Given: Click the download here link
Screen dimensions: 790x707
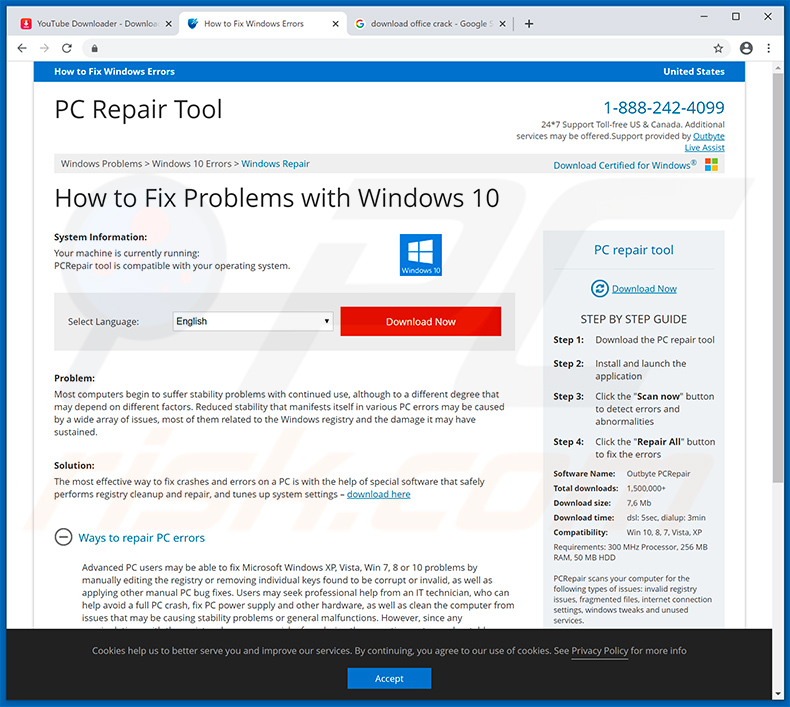Looking at the screenshot, I should pyautogui.click(x=378, y=494).
